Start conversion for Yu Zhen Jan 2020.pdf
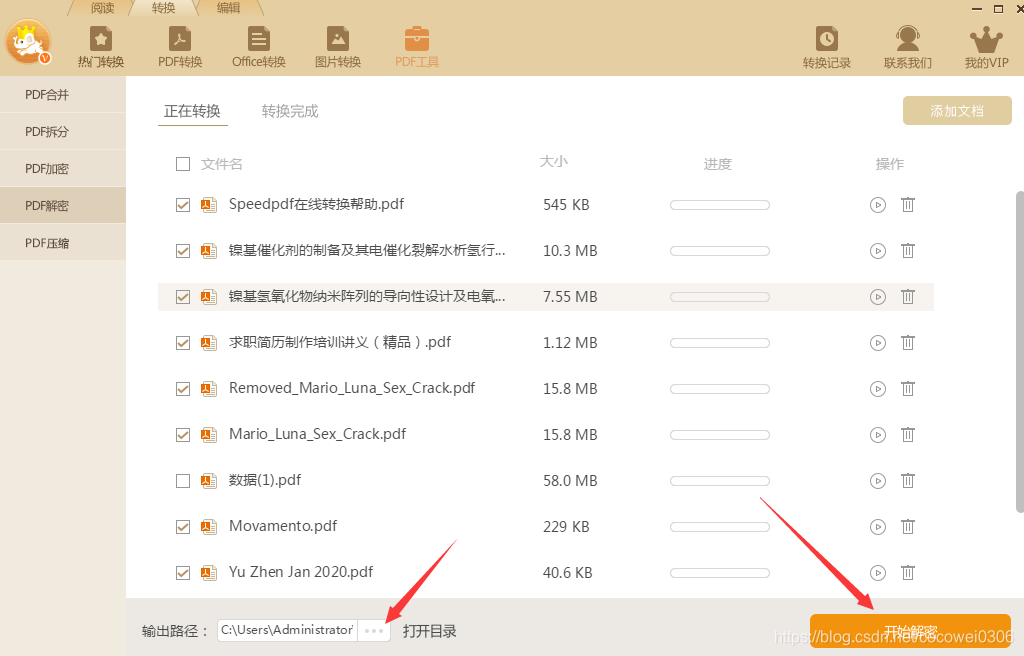The image size is (1024, 656). (878, 573)
